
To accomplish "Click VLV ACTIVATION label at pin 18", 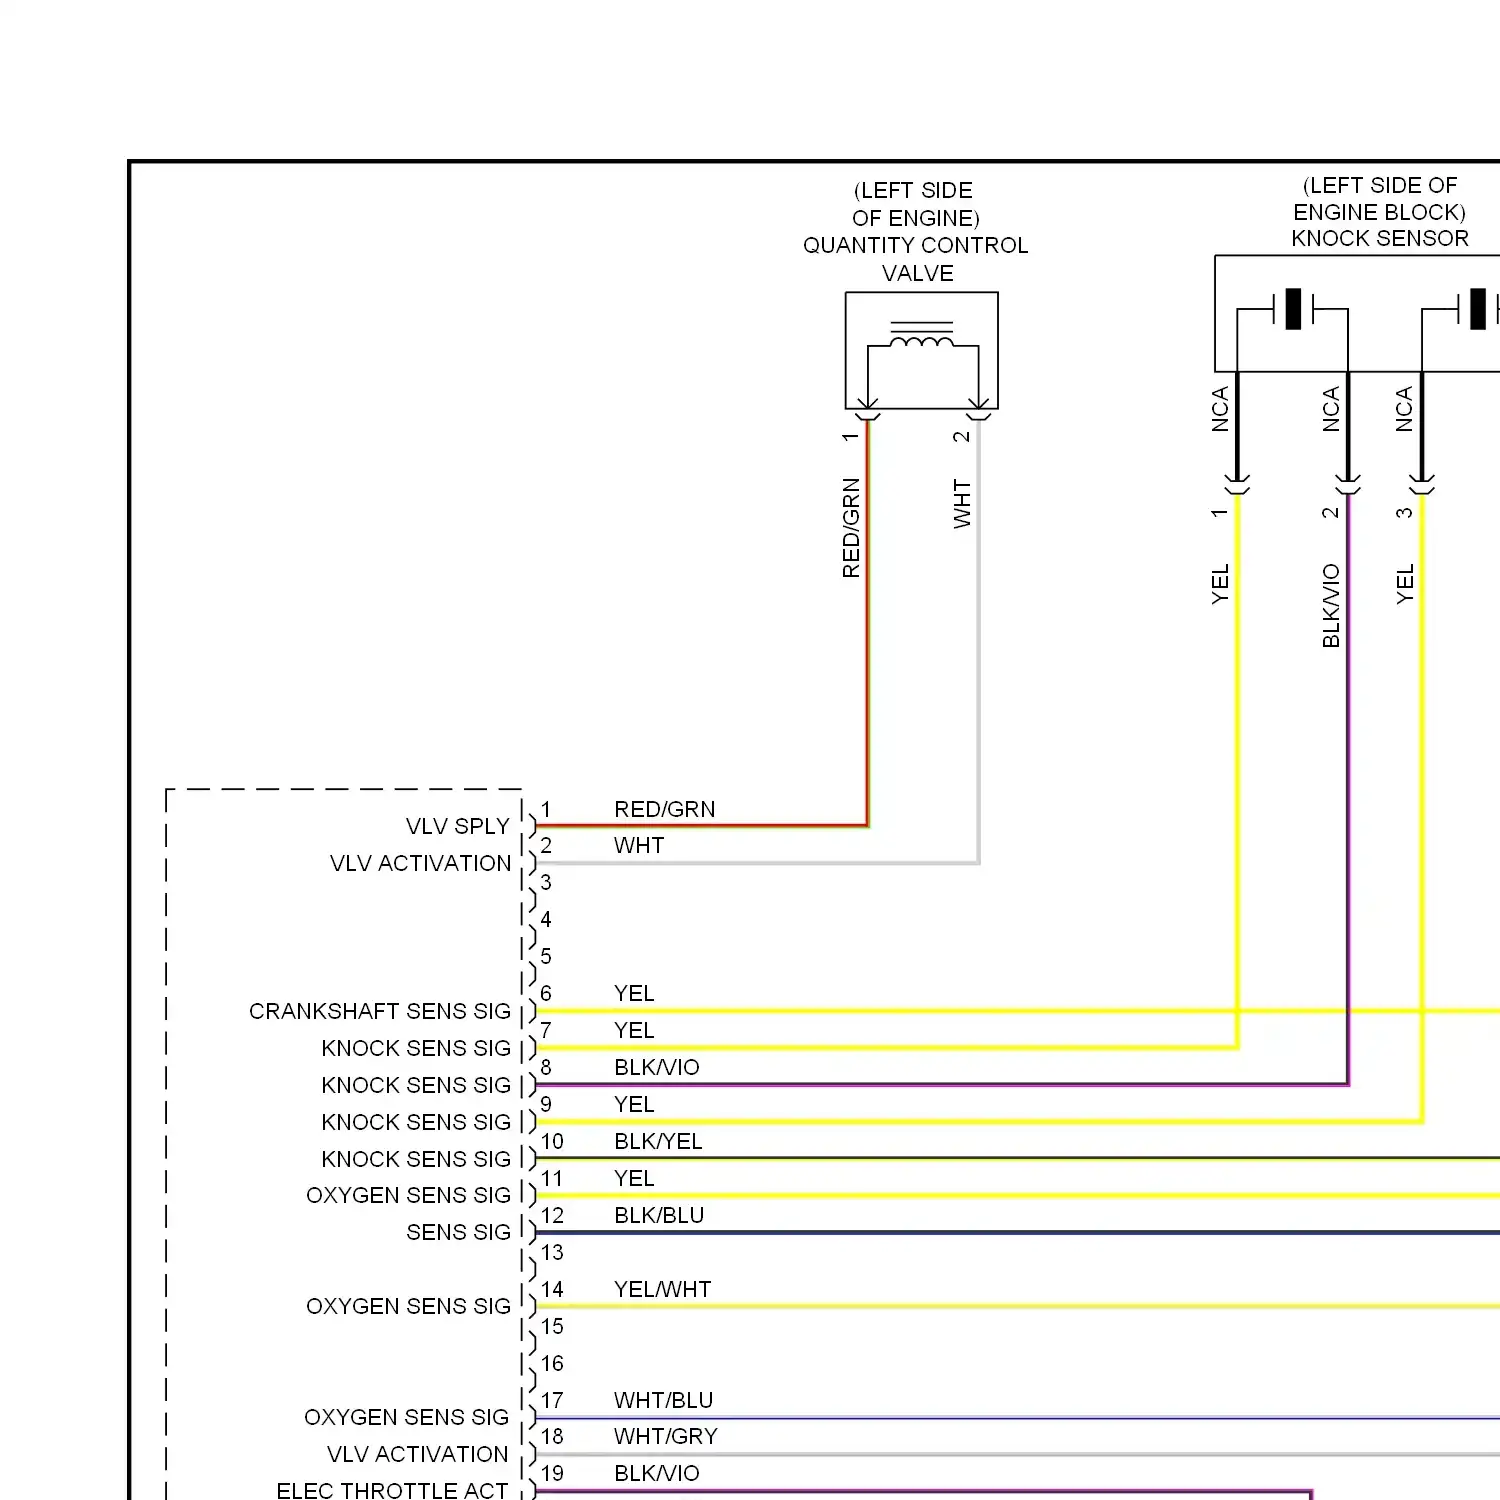I will pyautogui.click(x=417, y=1454).
